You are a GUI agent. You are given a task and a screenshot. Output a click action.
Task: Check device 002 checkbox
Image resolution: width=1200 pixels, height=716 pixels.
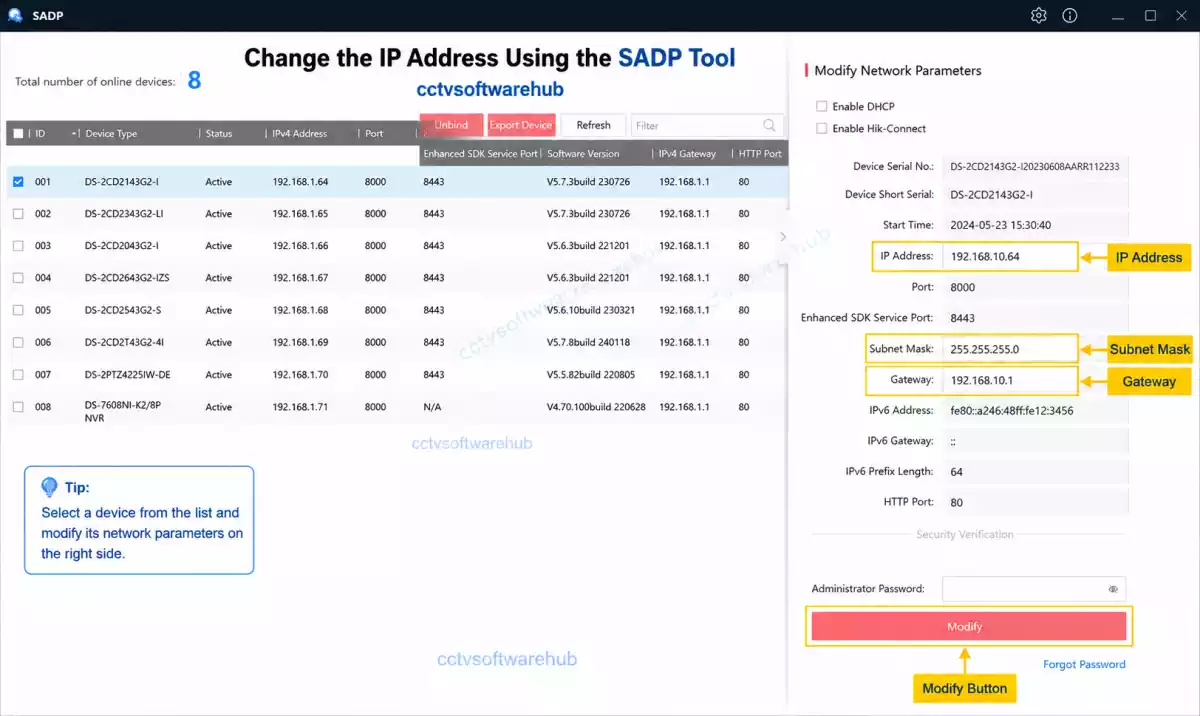(x=18, y=214)
